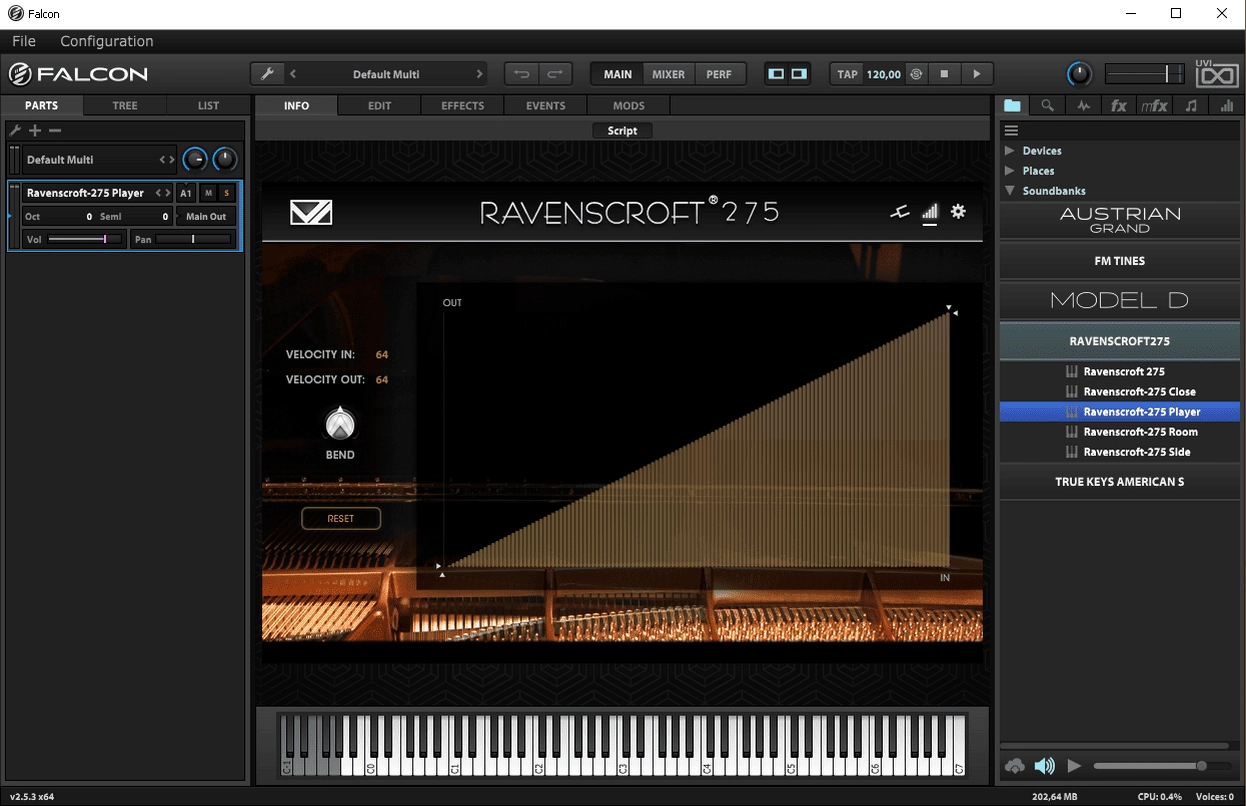The image size is (1246, 806).
Task: Click the master volume knob in header
Action: 1079,74
